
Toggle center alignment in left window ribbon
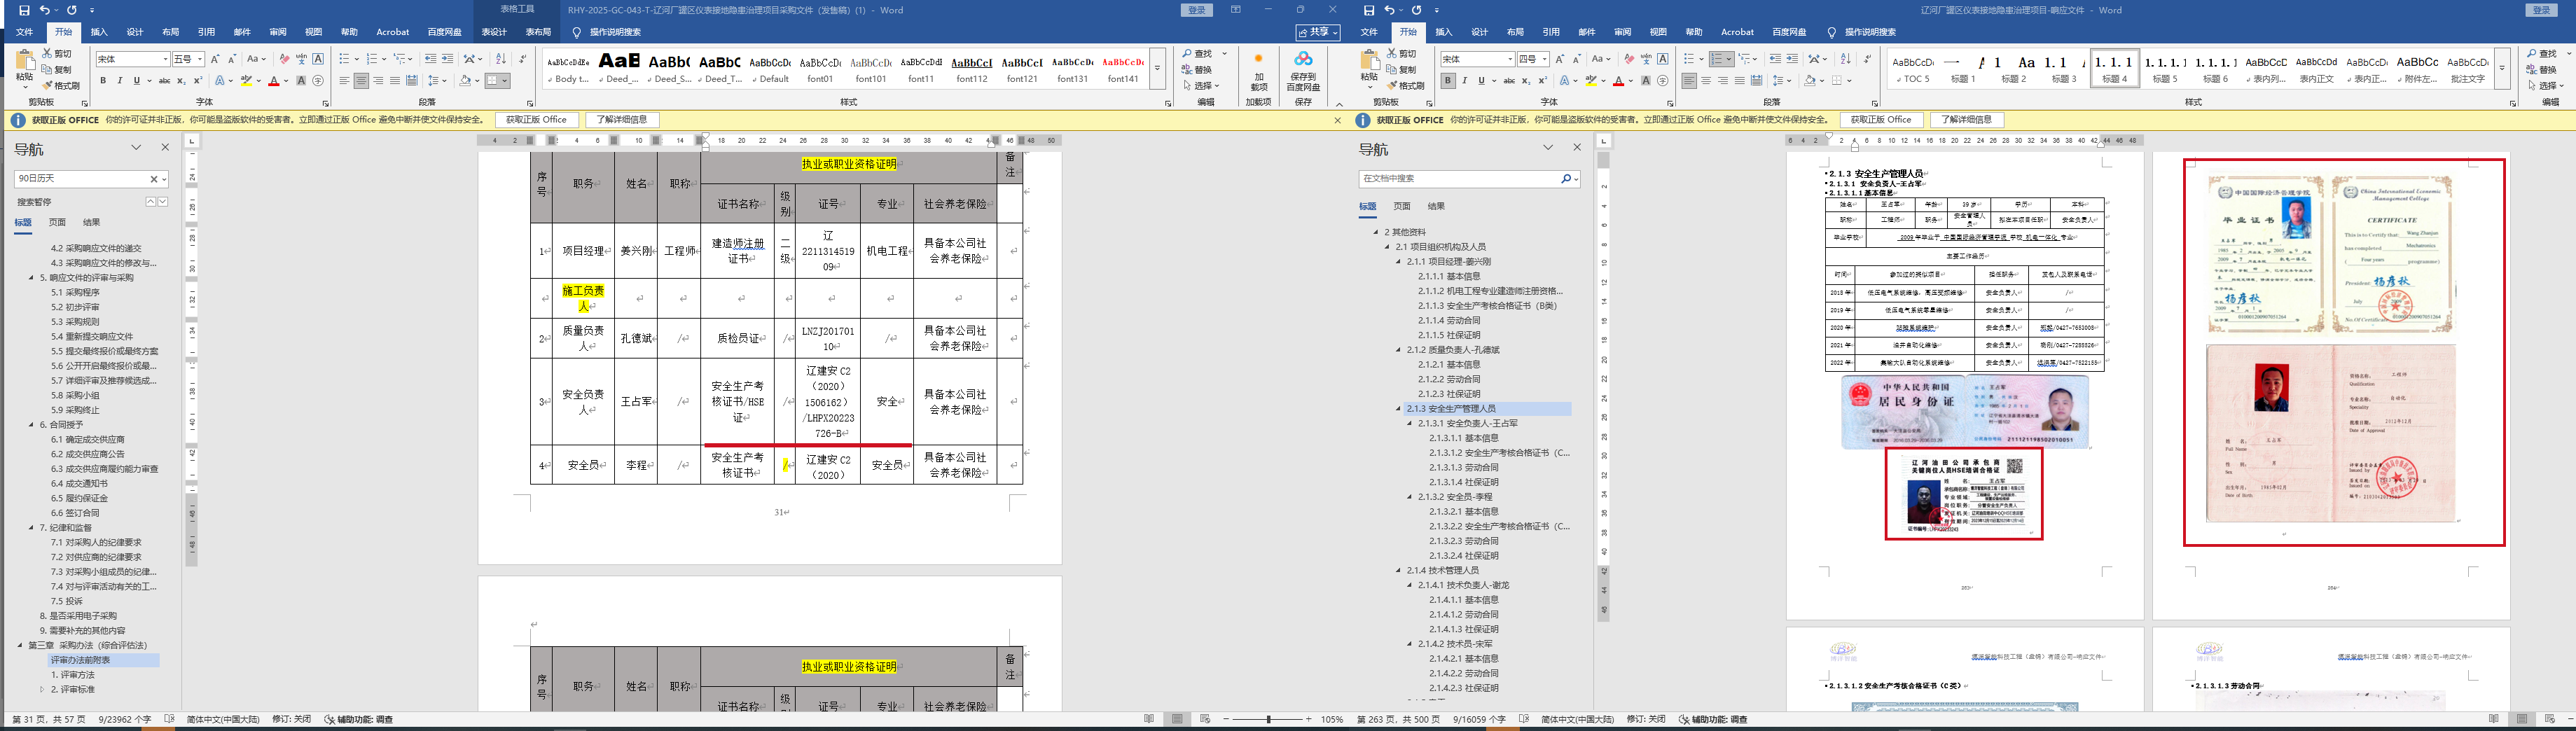tap(361, 81)
